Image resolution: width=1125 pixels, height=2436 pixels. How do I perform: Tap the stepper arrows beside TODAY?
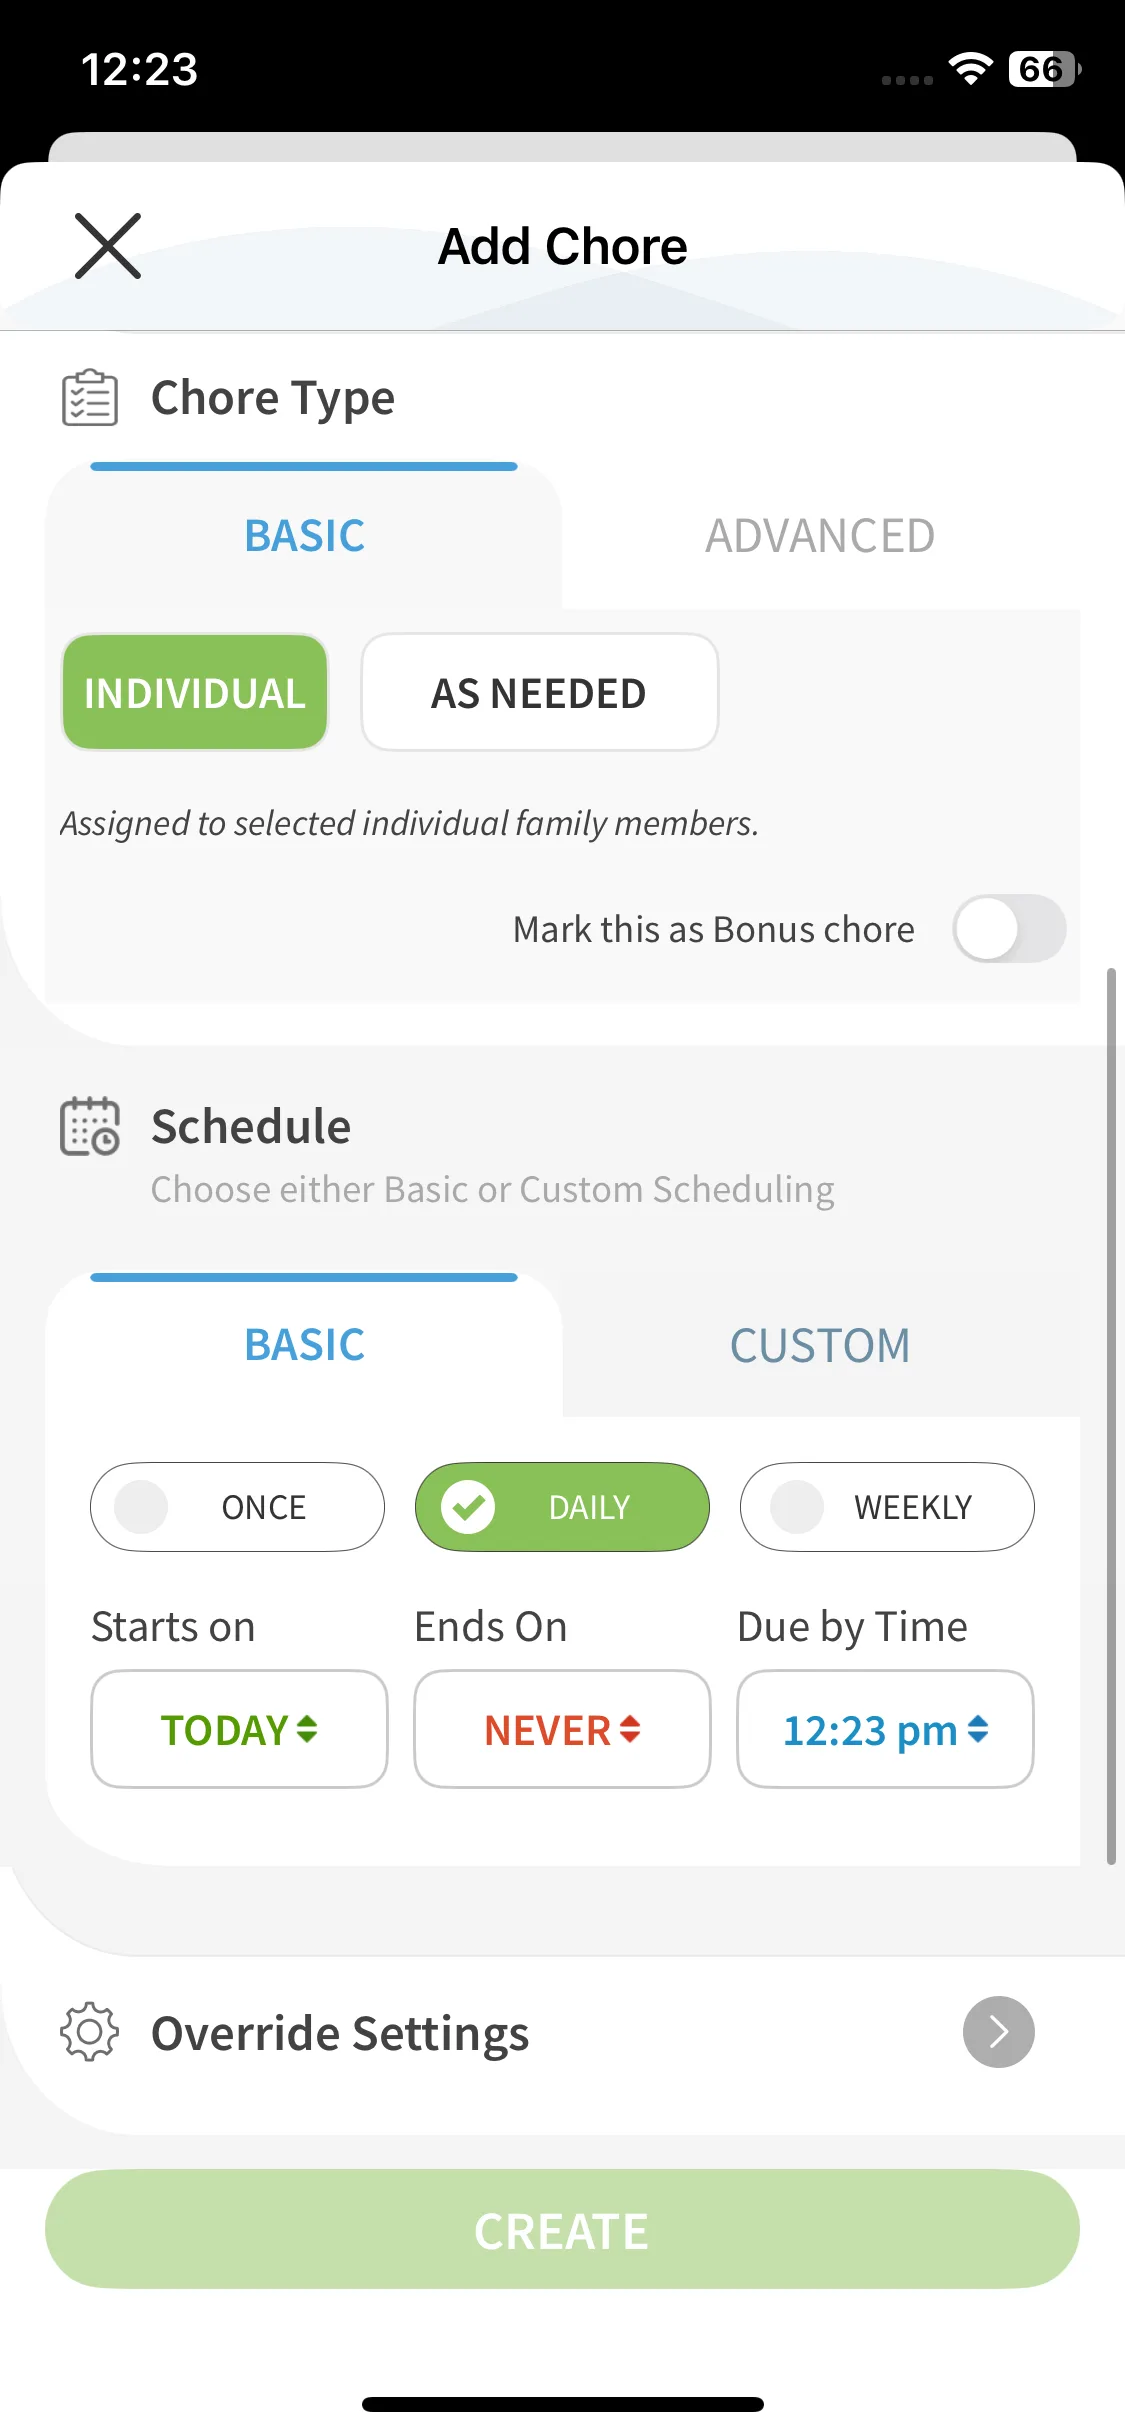pos(308,1729)
